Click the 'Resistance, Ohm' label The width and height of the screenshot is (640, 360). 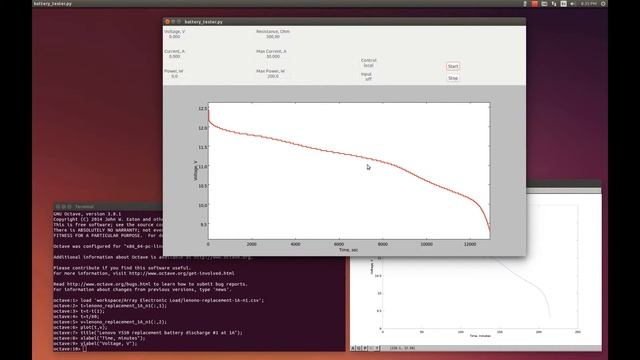pos(273,31)
